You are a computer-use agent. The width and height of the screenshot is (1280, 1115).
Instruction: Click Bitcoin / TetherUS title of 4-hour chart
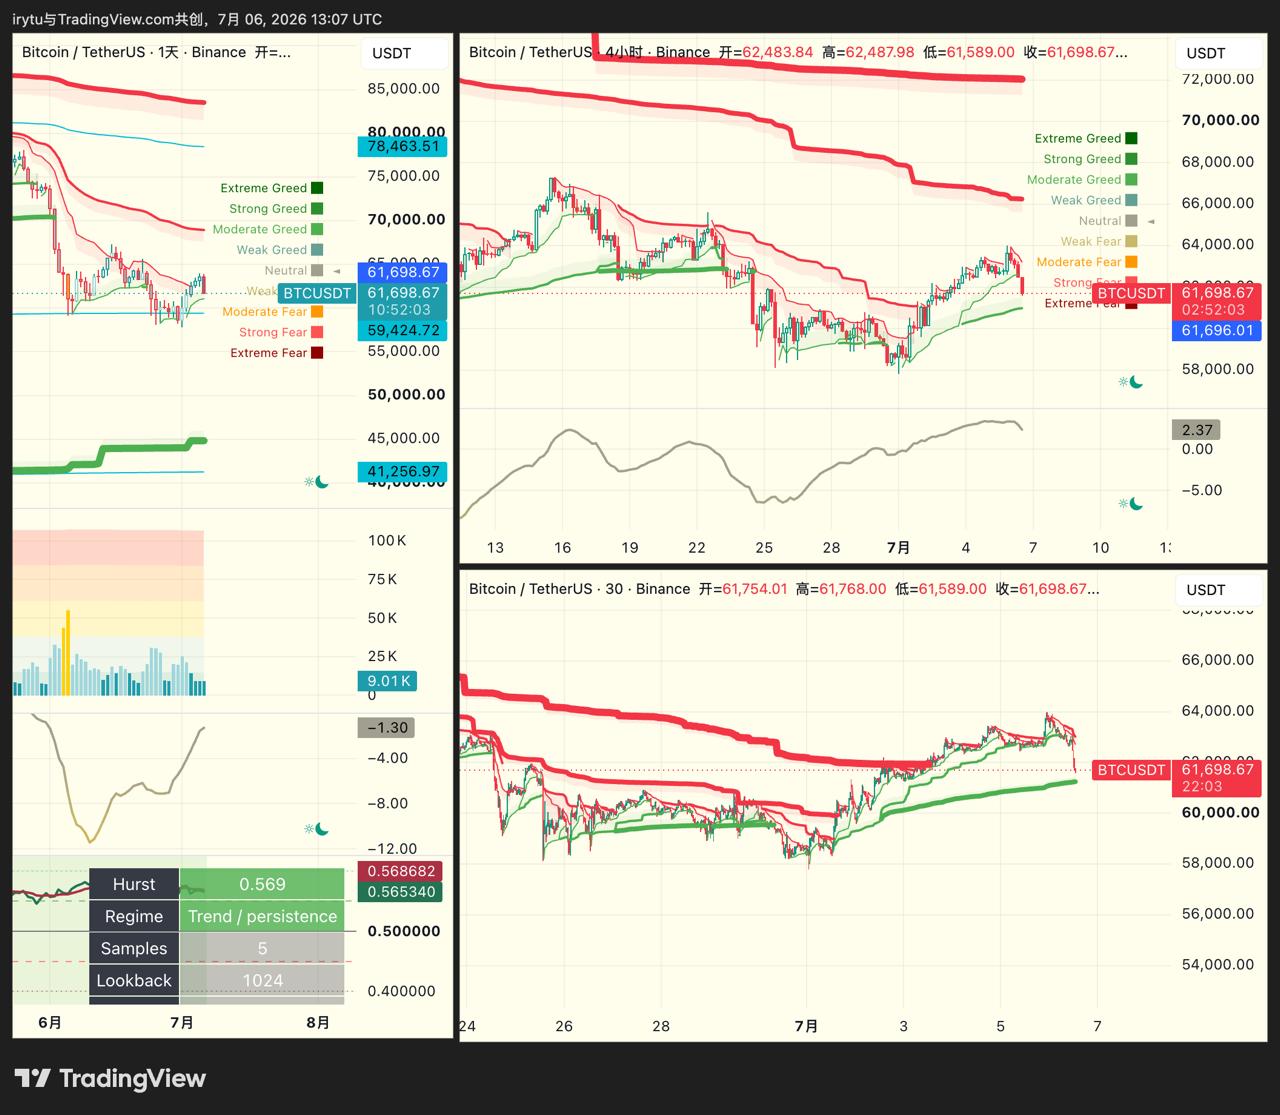coord(531,52)
